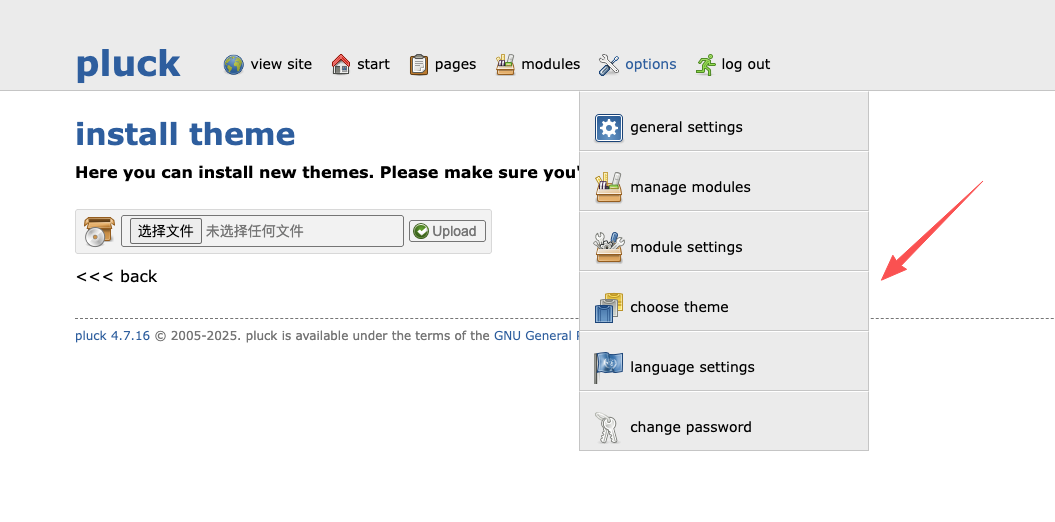Open language settings menu item

[x=692, y=368]
